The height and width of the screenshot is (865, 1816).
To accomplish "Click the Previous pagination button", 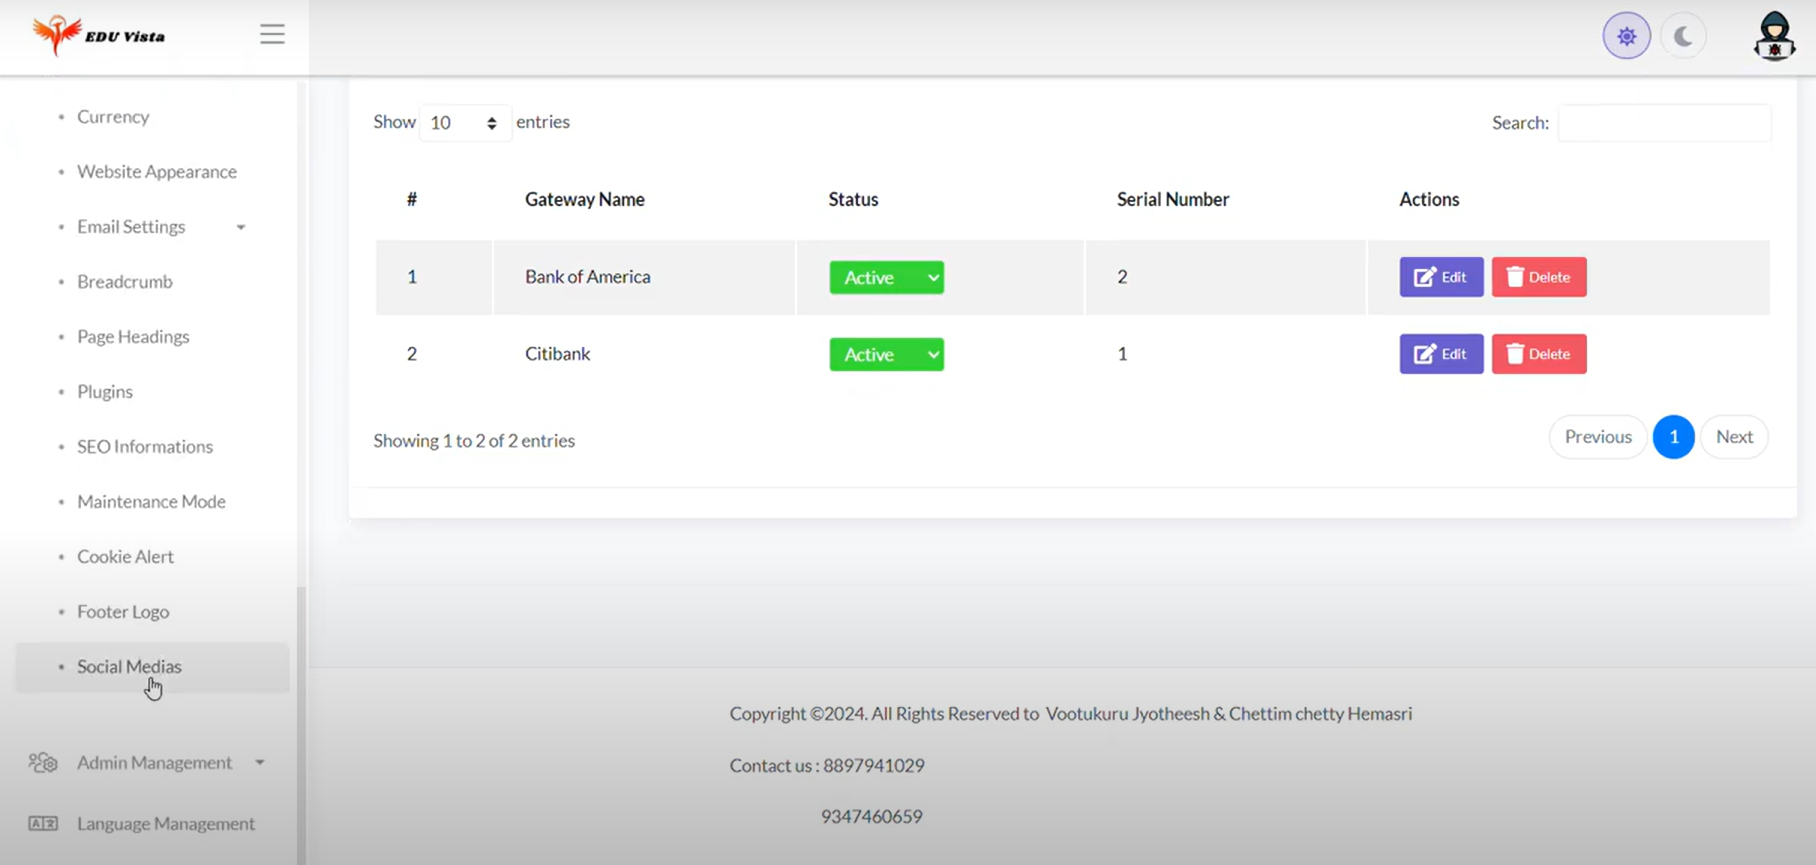I will (1597, 437).
